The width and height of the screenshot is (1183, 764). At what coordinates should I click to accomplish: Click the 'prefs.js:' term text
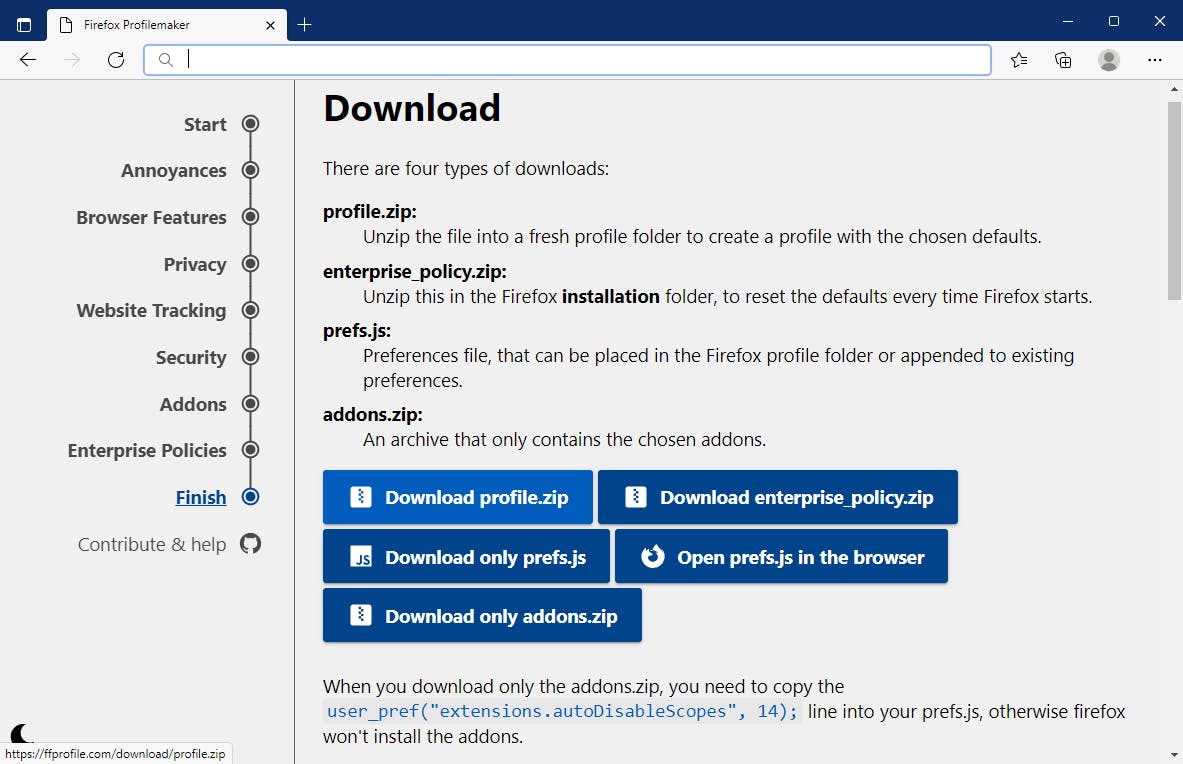pyautogui.click(x=357, y=330)
